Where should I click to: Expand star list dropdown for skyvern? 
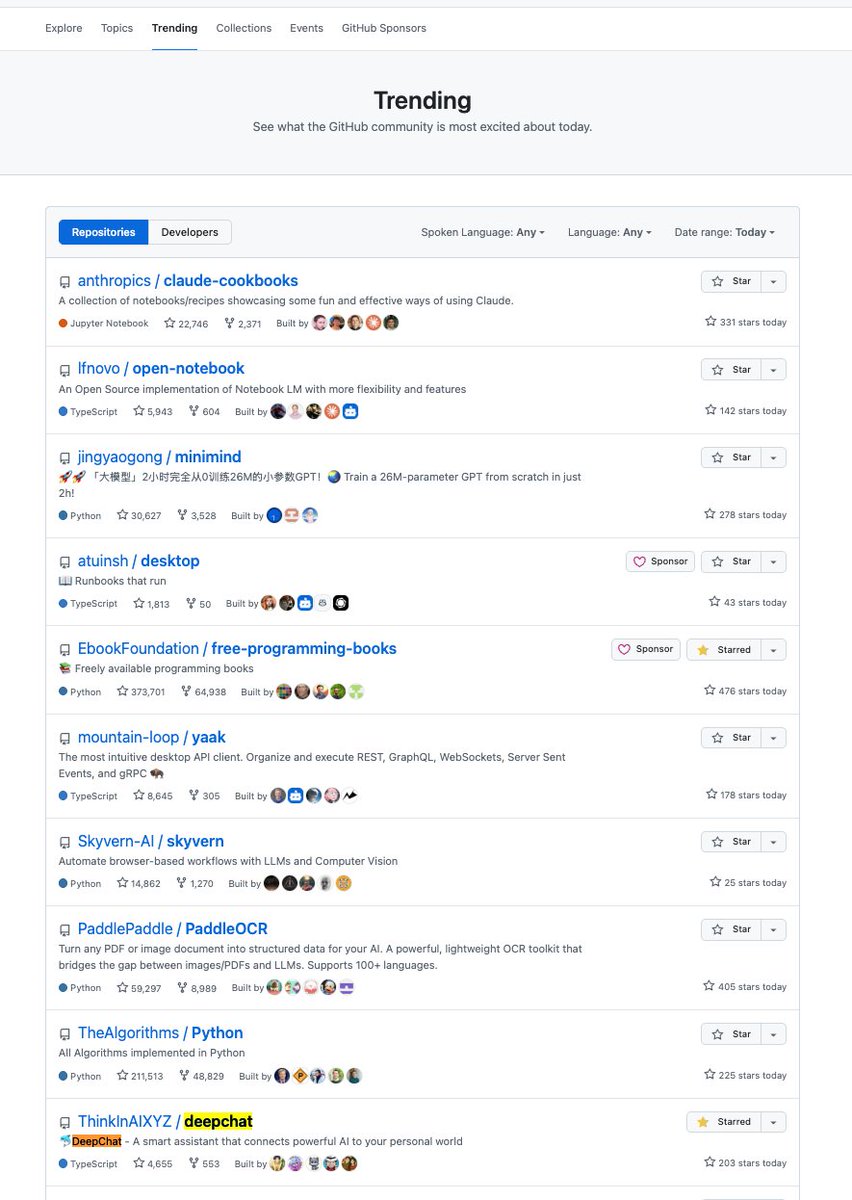click(x=774, y=841)
